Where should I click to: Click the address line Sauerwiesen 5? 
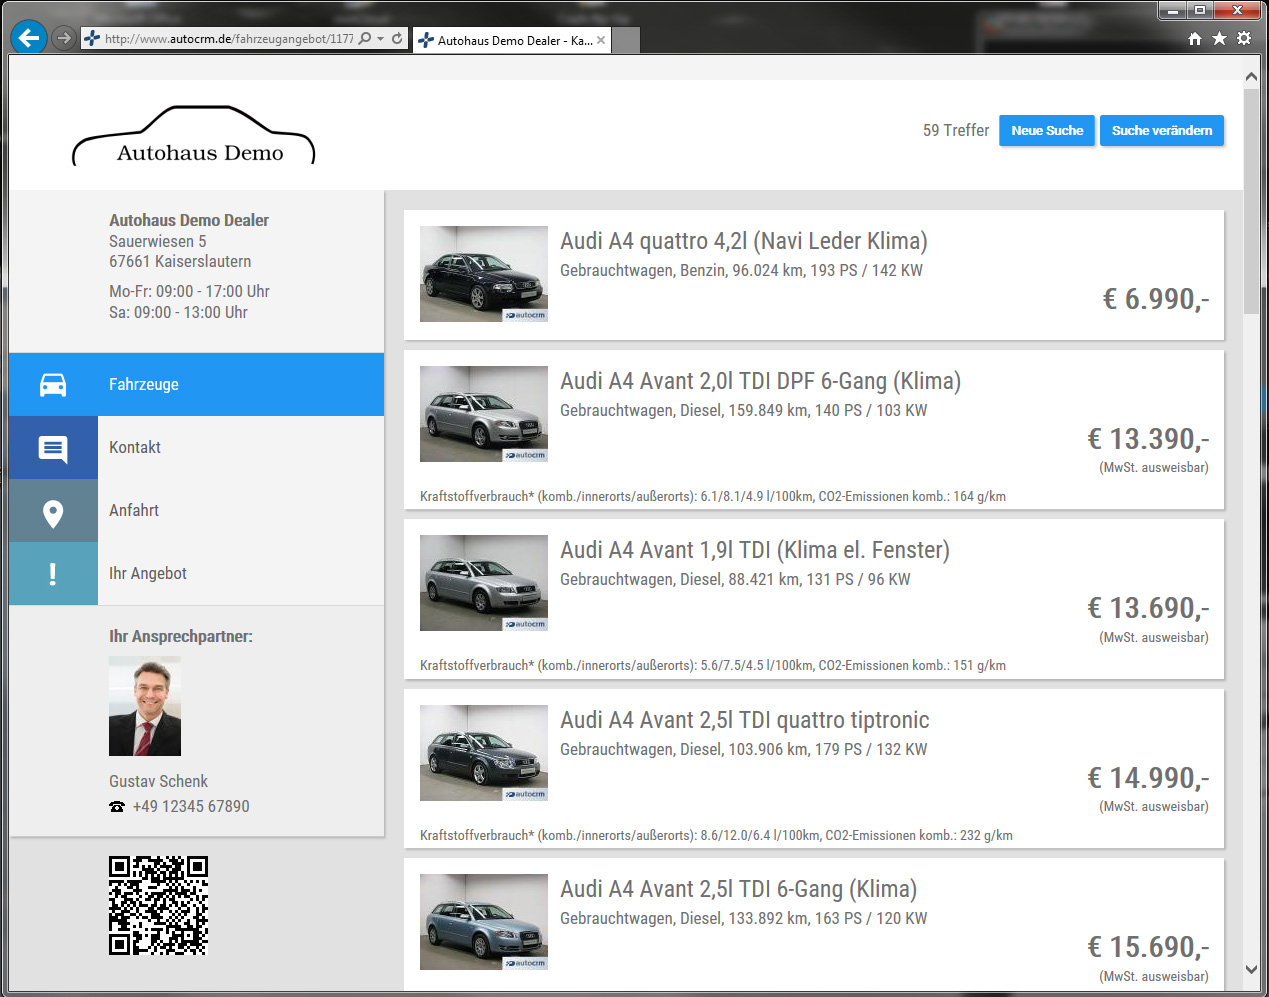click(x=158, y=241)
